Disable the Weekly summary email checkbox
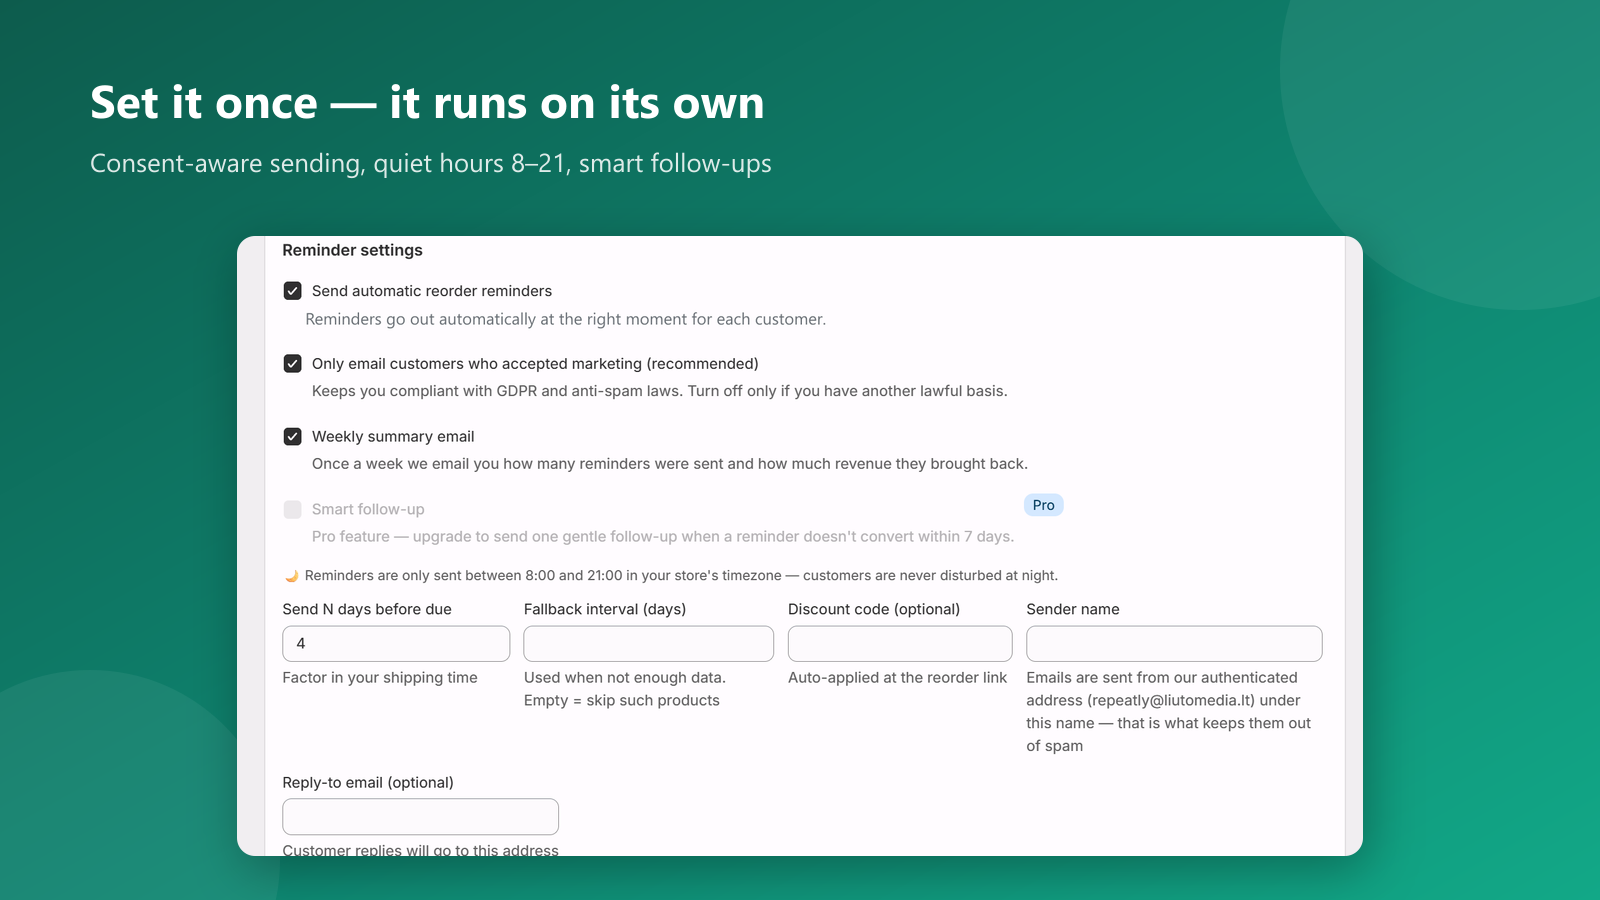Image resolution: width=1600 pixels, height=900 pixels. point(292,437)
